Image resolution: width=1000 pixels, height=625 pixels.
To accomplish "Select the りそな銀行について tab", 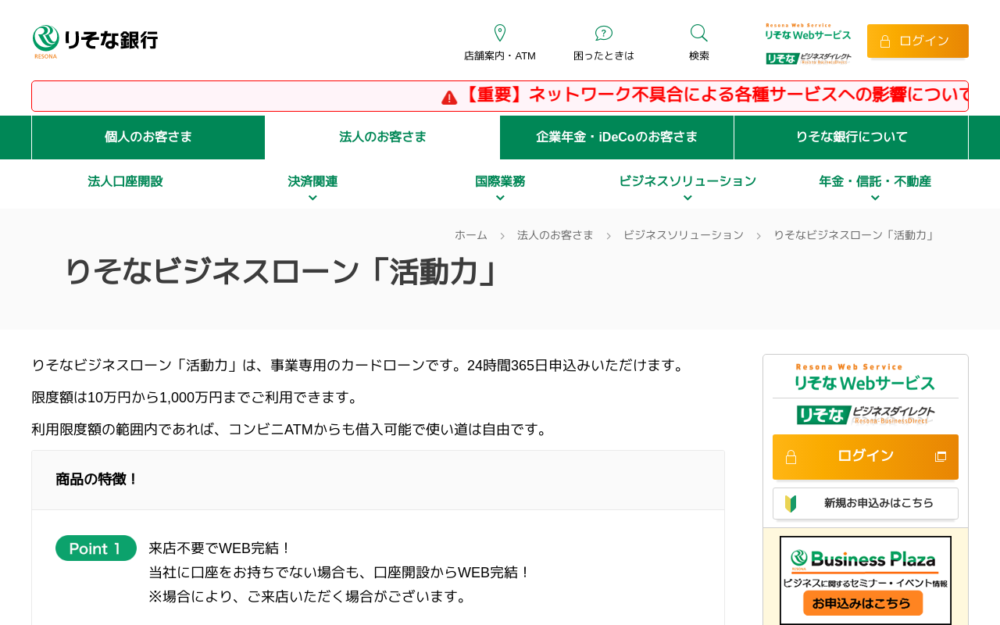I will pyautogui.click(x=850, y=137).
